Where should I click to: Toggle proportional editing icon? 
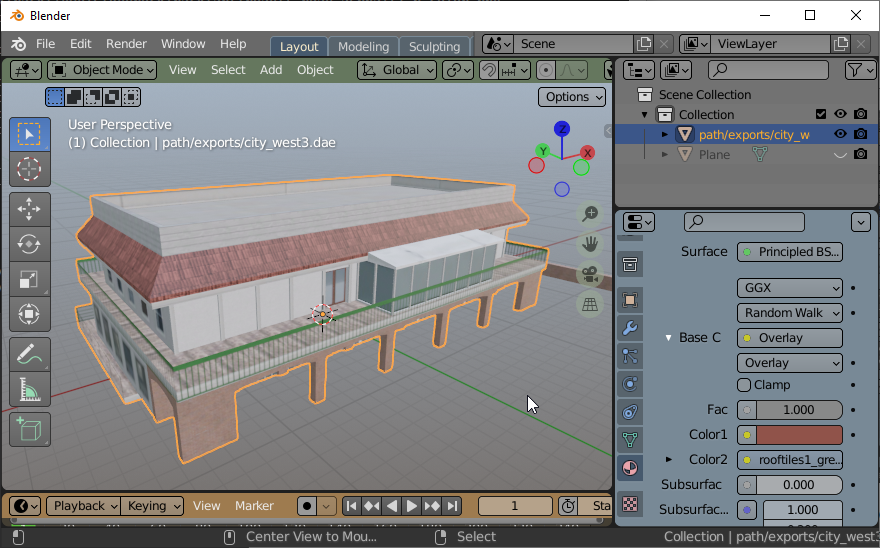click(546, 70)
